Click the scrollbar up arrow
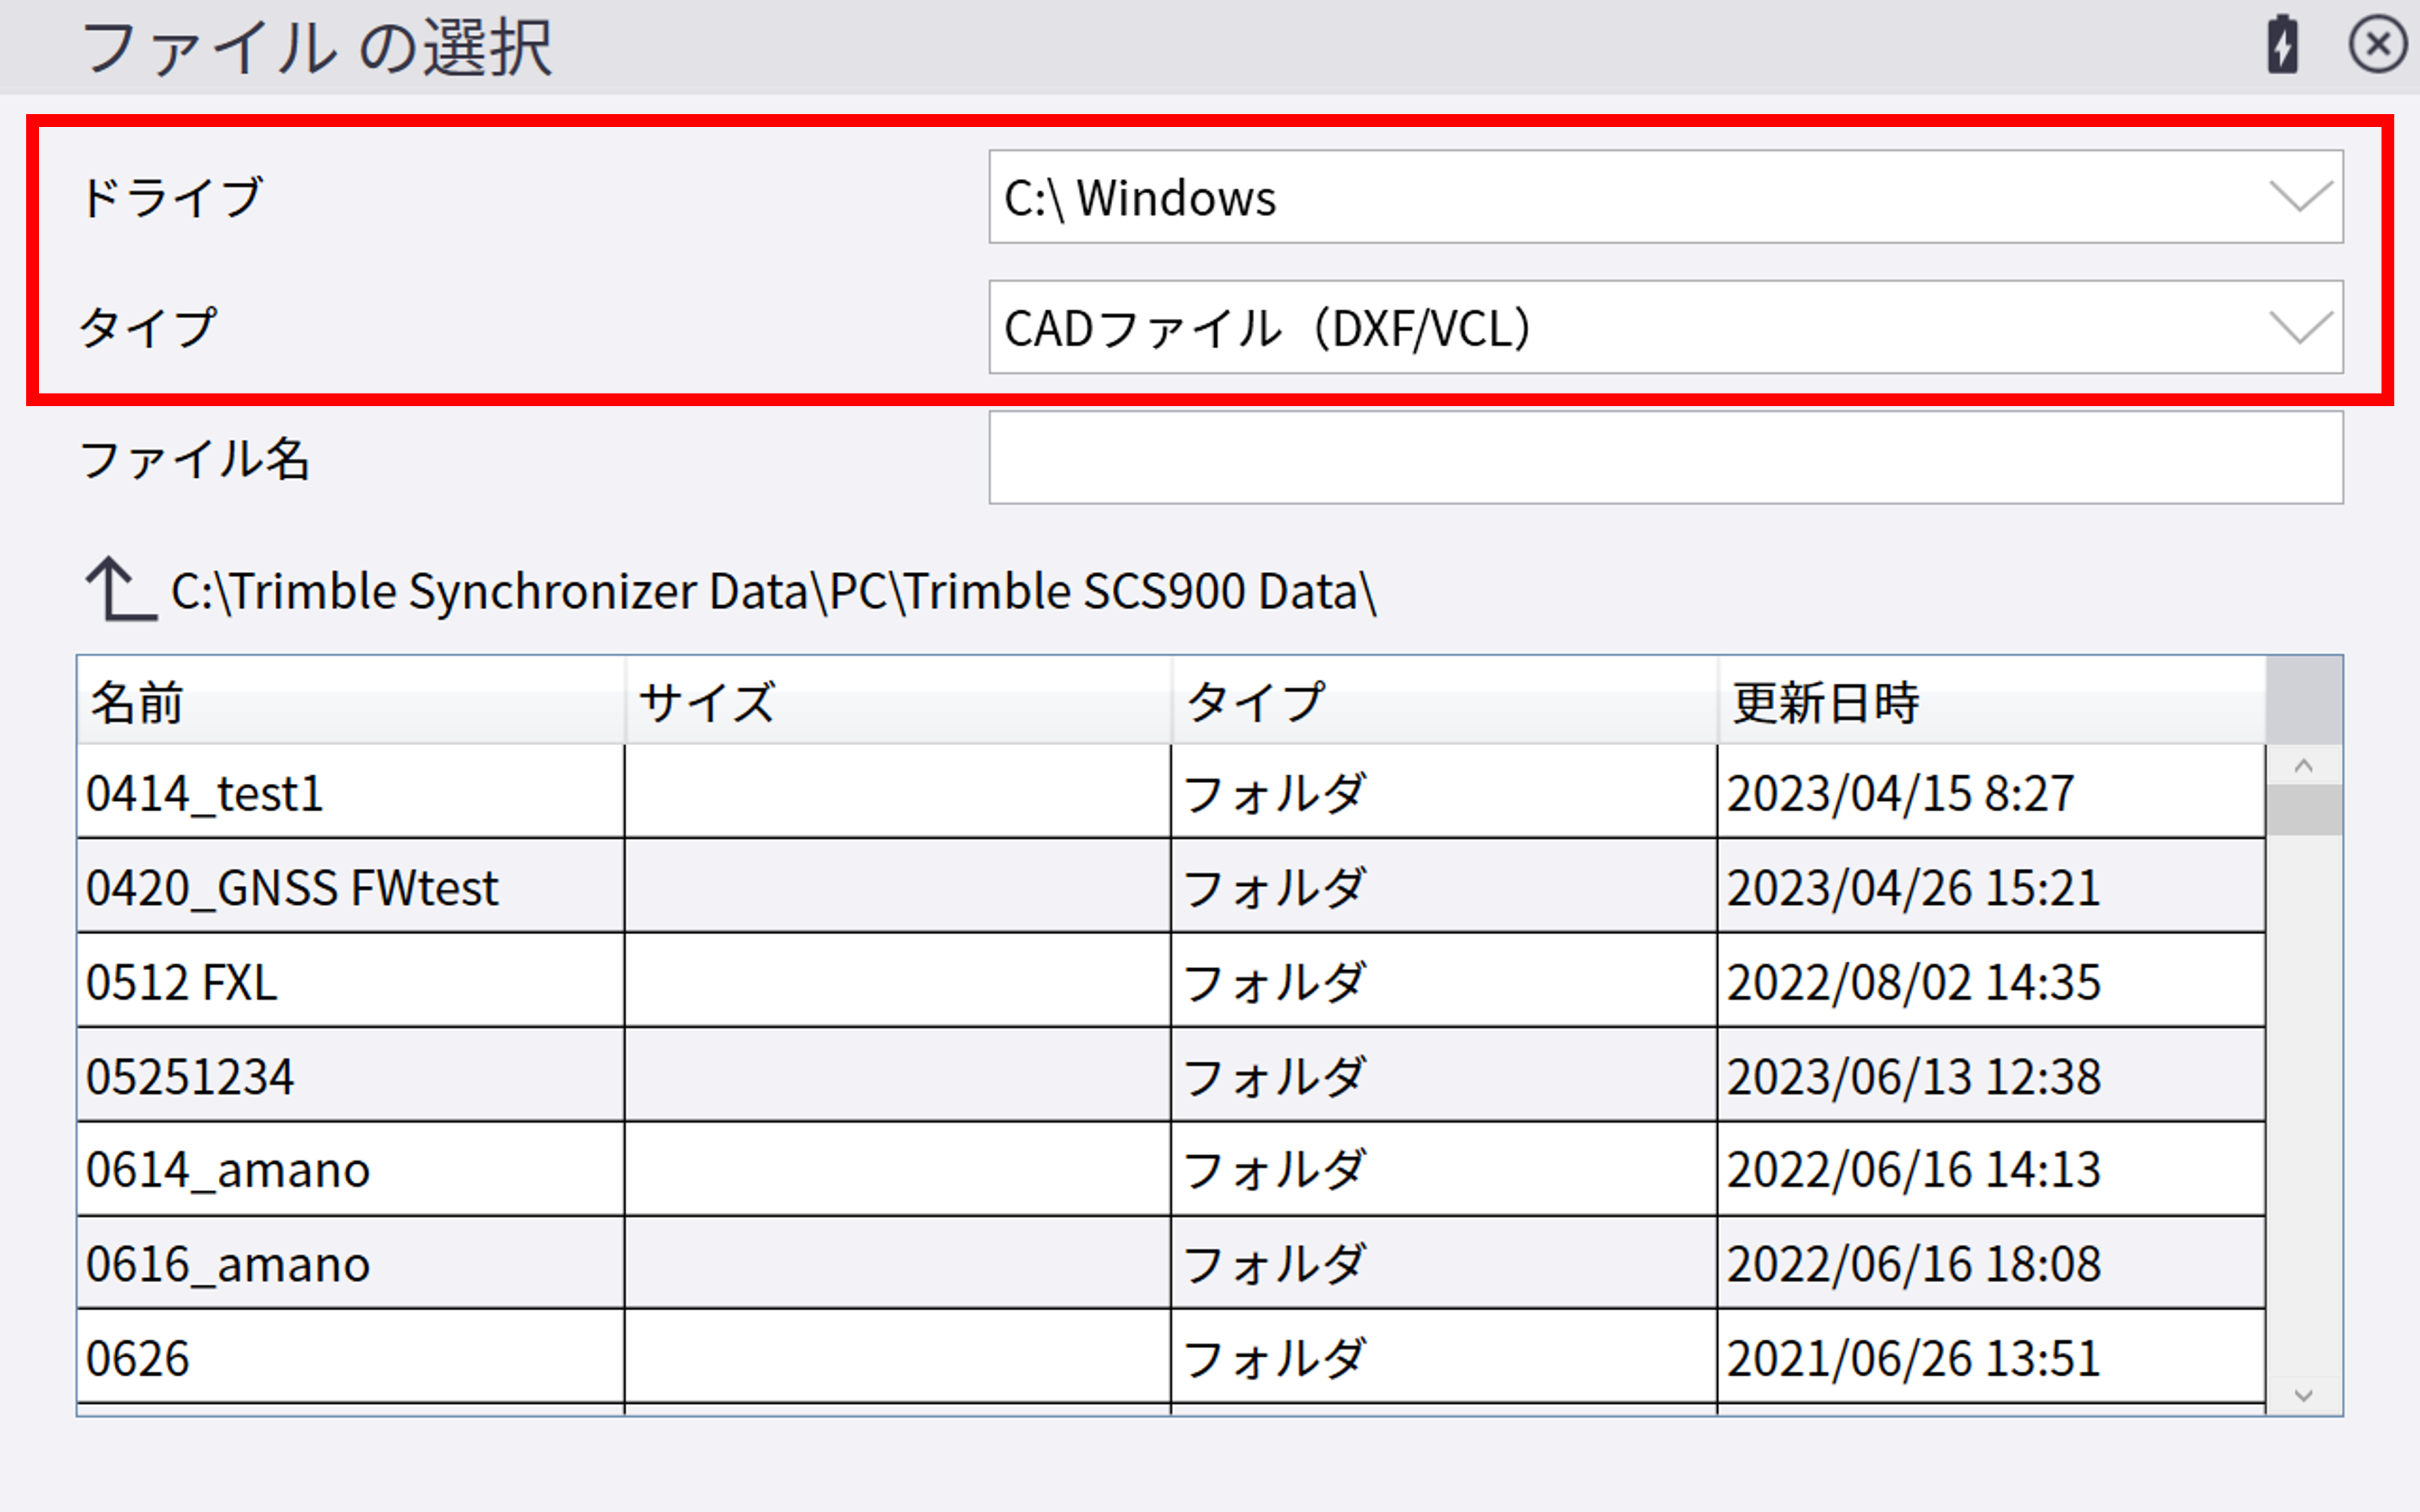Image resolution: width=2420 pixels, height=1512 pixels. pyautogui.click(x=2303, y=767)
